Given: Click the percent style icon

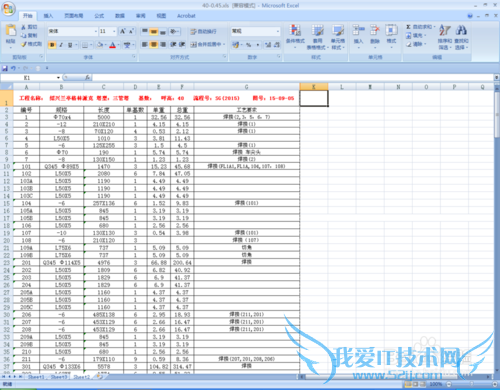Looking at the screenshot, I should pos(248,45).
